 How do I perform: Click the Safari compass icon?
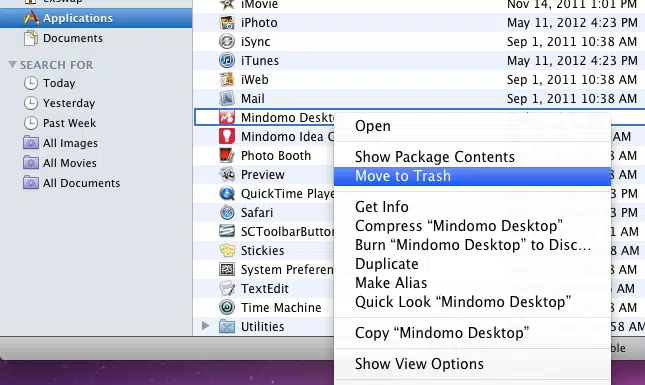pos(227,213)
